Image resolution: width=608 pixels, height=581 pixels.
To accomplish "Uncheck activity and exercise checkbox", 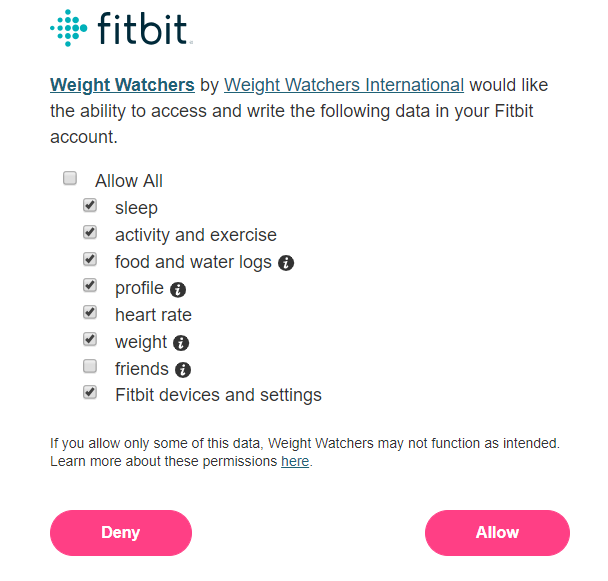I will point(90,233).
